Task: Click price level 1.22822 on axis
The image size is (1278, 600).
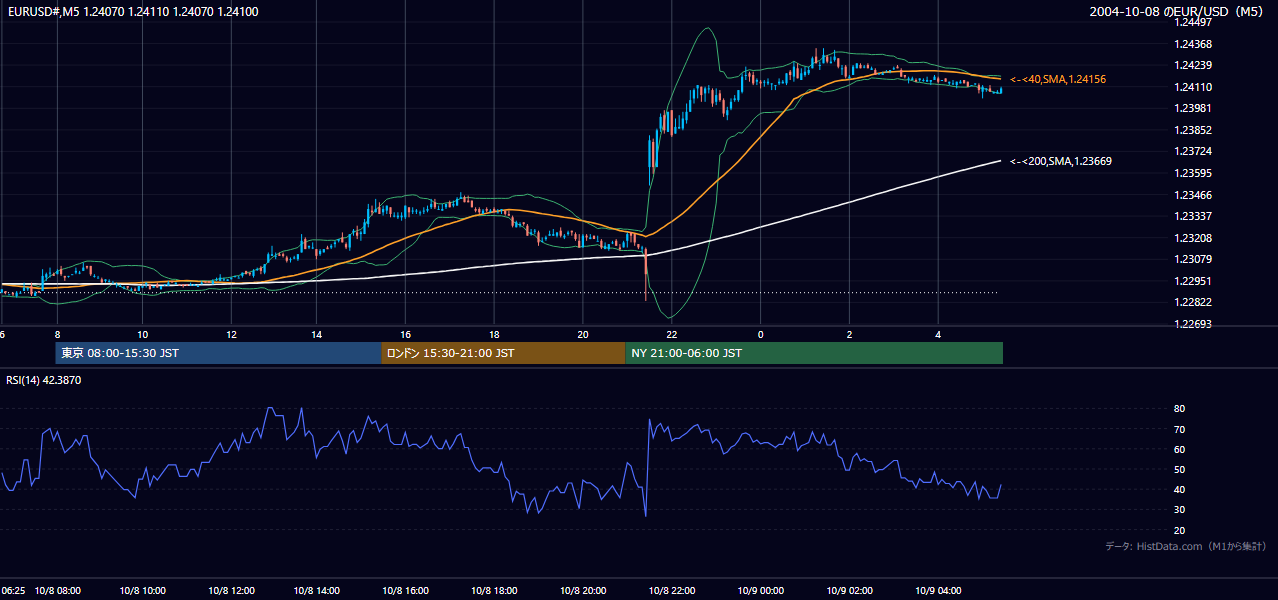Action: coord(1191,302)
